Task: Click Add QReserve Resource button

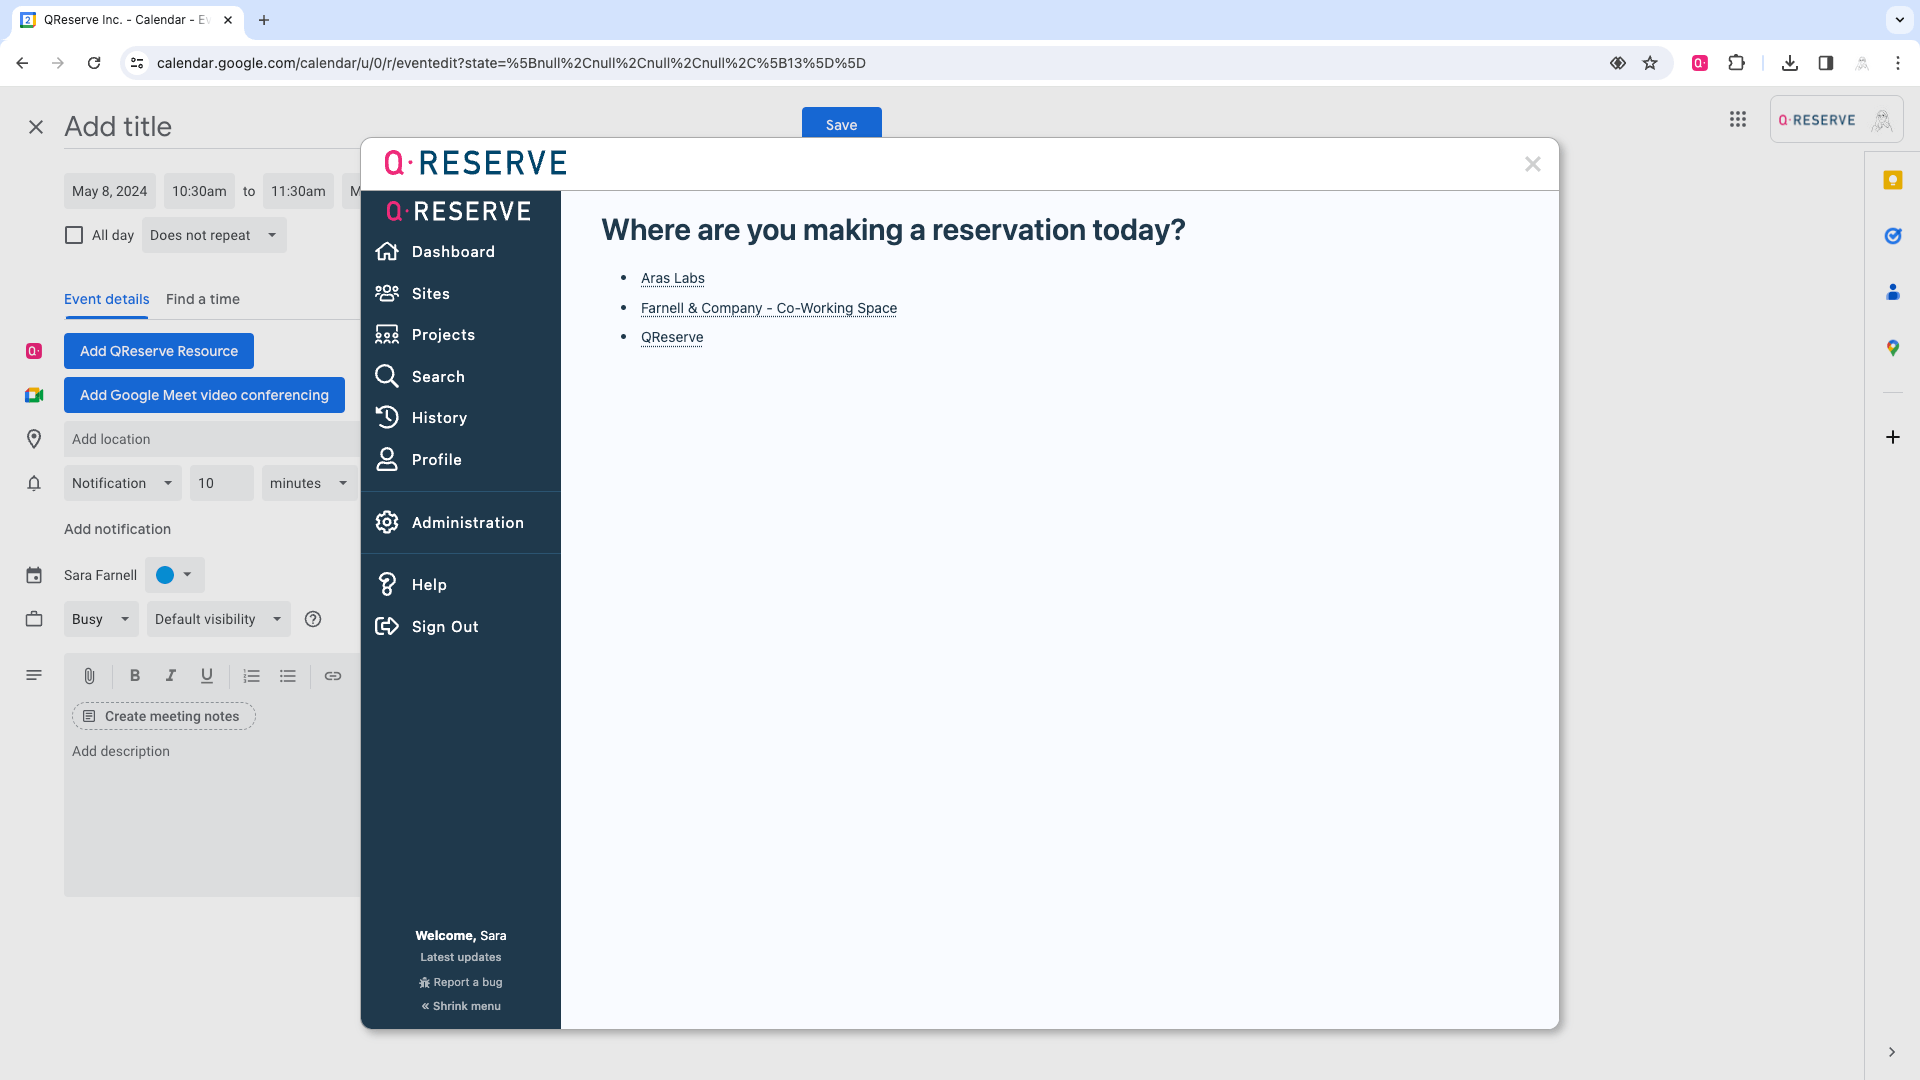Action: (x=159, y=352)
